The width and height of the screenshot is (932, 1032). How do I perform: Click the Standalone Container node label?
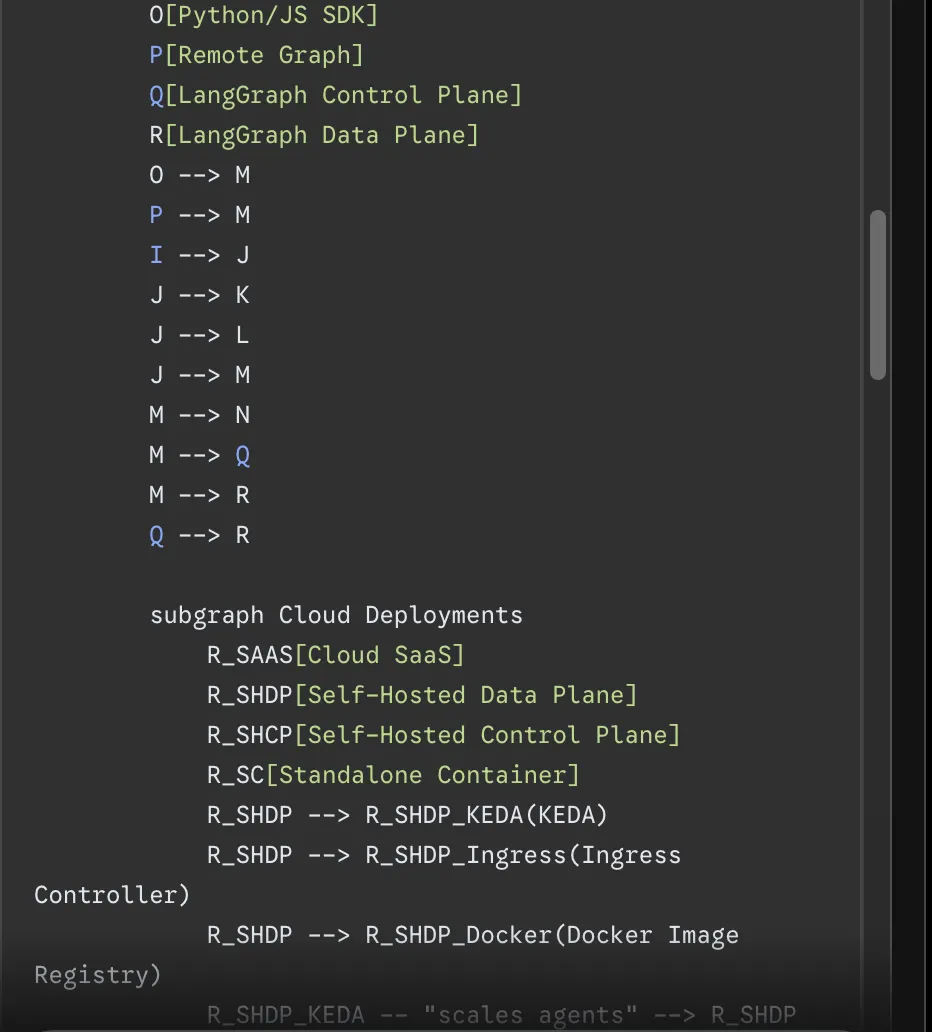pos(437,775)
